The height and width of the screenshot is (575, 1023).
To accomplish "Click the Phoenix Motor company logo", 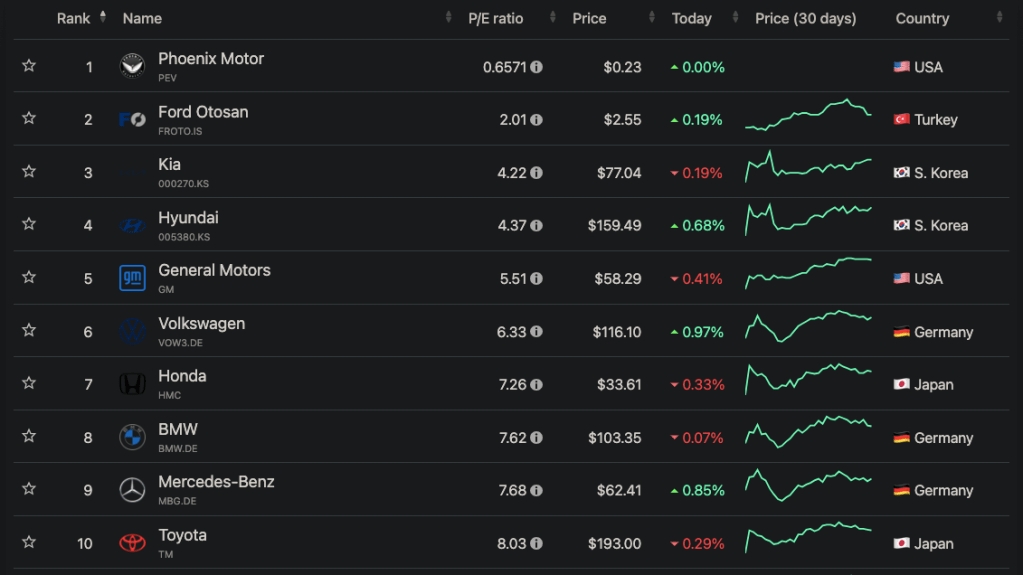I will click(132, 67).
